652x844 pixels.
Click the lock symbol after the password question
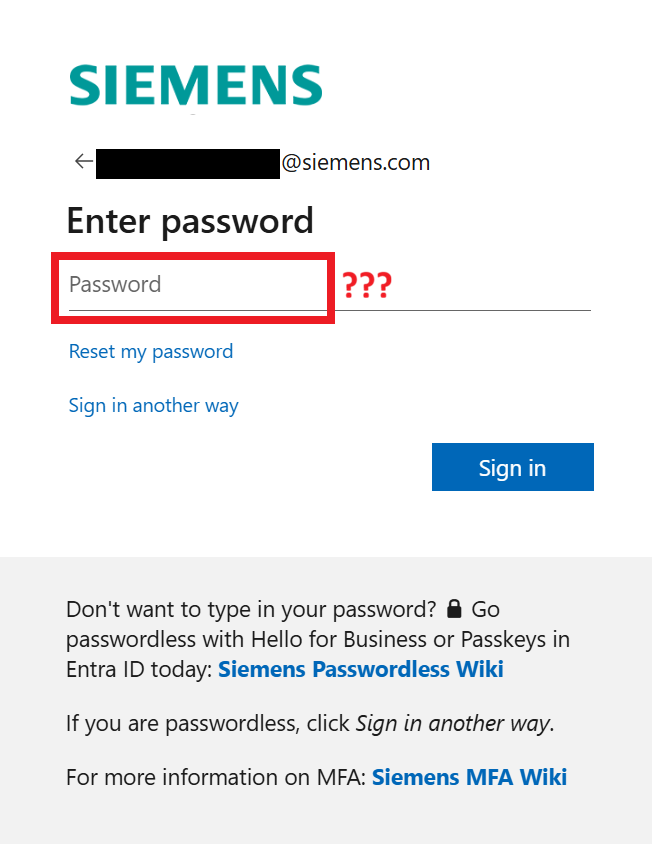tap(455, 609)
